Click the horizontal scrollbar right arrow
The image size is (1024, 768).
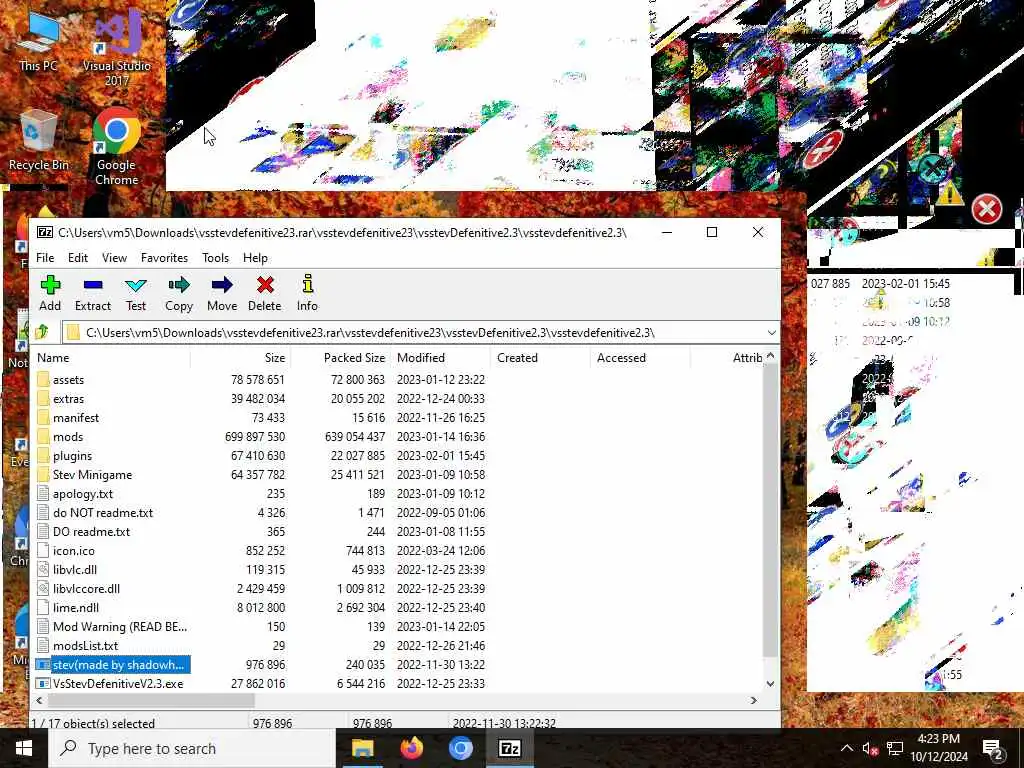(754, 700)
